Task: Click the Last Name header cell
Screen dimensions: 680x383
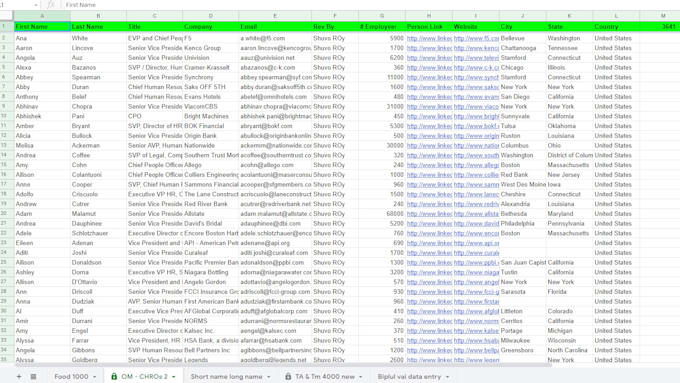Action: (98, 26)
